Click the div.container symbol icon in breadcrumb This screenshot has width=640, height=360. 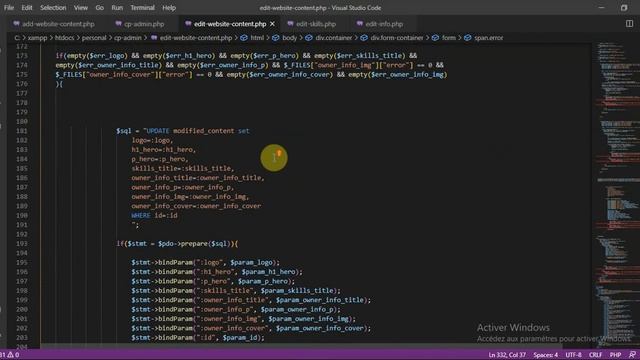coord(309,38)
